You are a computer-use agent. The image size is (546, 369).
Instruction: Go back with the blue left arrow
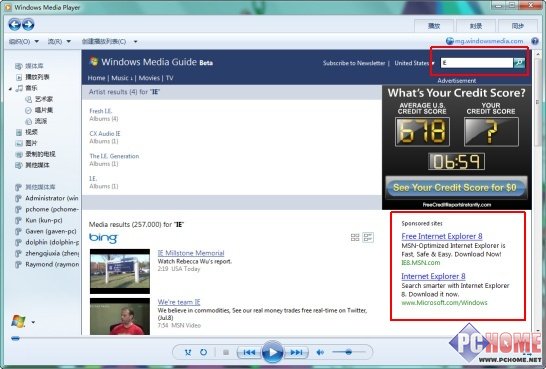(x=14, y=25)
